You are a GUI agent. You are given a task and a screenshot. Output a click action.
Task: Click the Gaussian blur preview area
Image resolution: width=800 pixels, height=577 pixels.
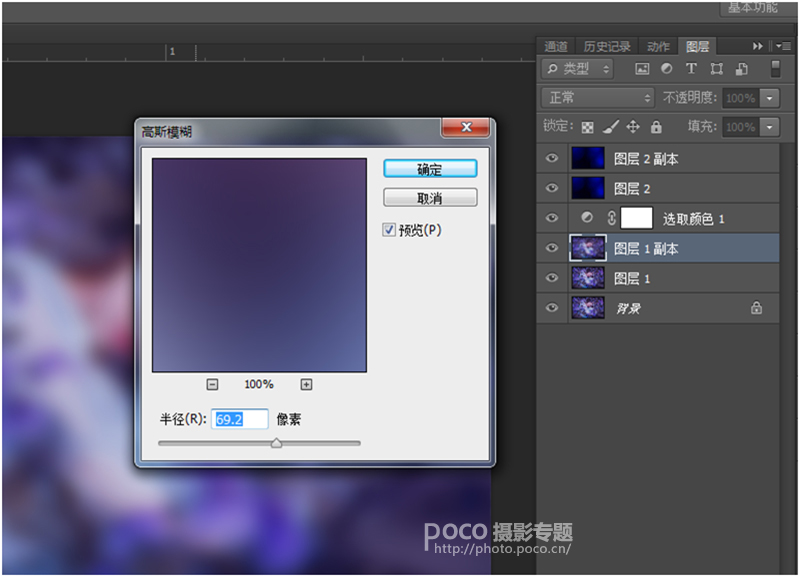(x=259, y=265)
